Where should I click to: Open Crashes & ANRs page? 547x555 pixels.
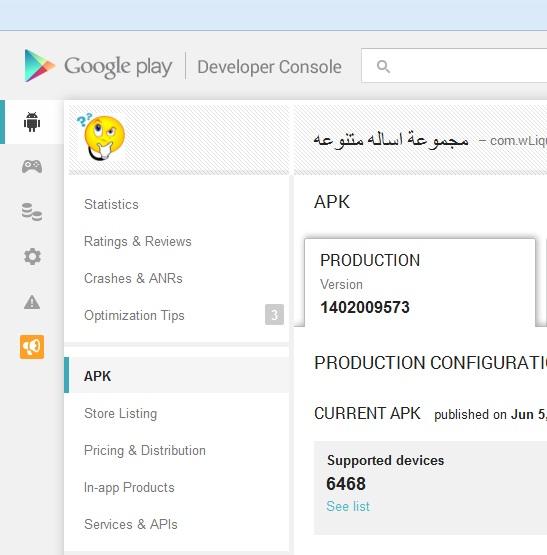tap(133, 279)
